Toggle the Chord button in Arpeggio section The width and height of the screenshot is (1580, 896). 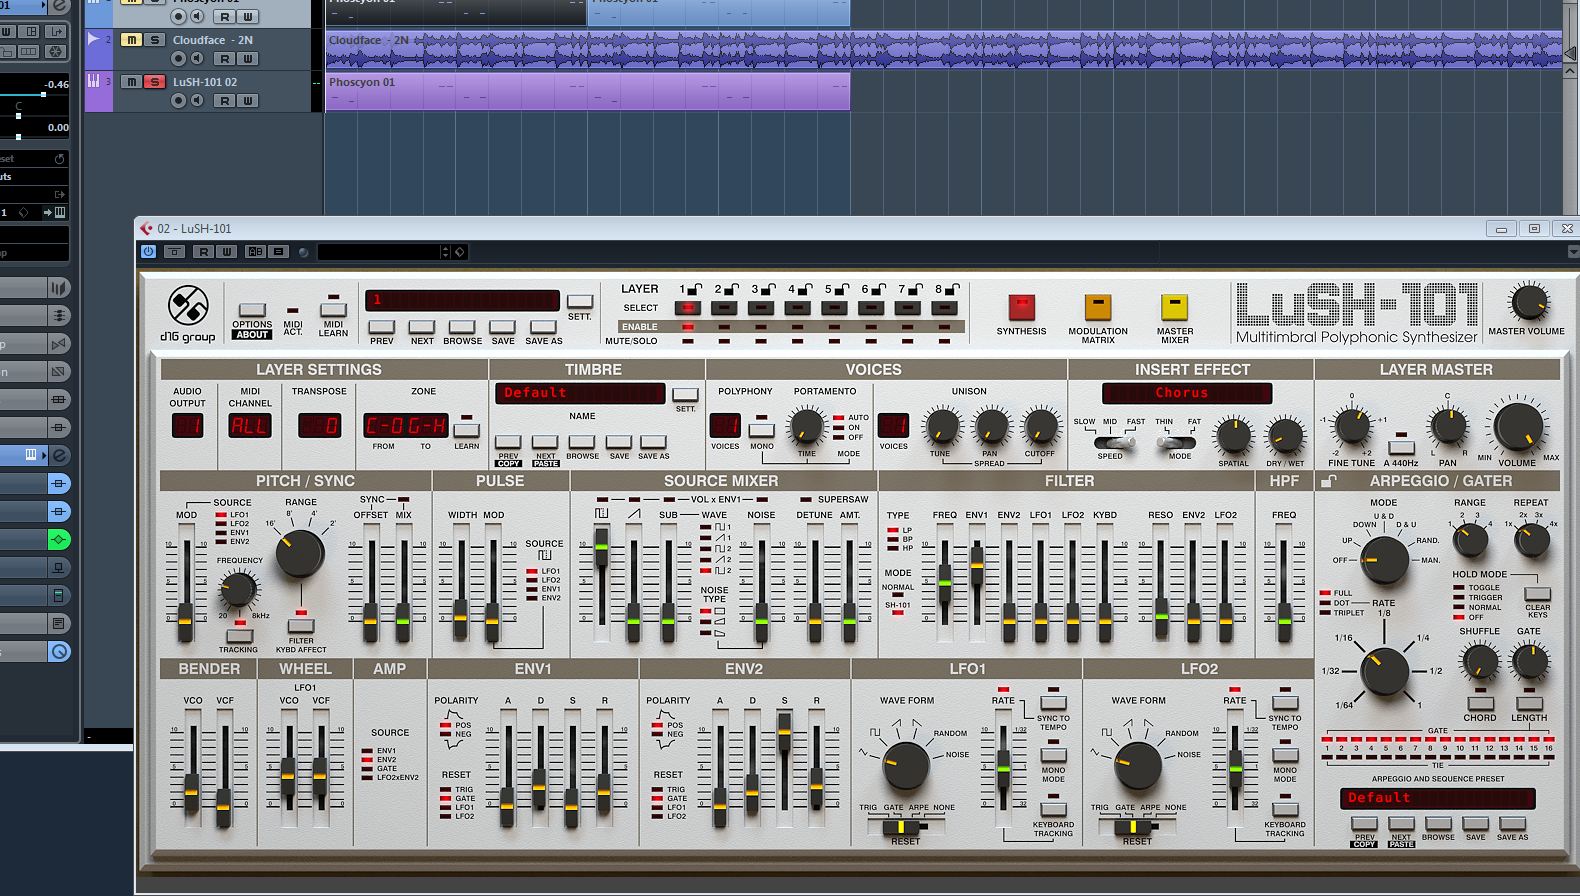pos(1479,703)
